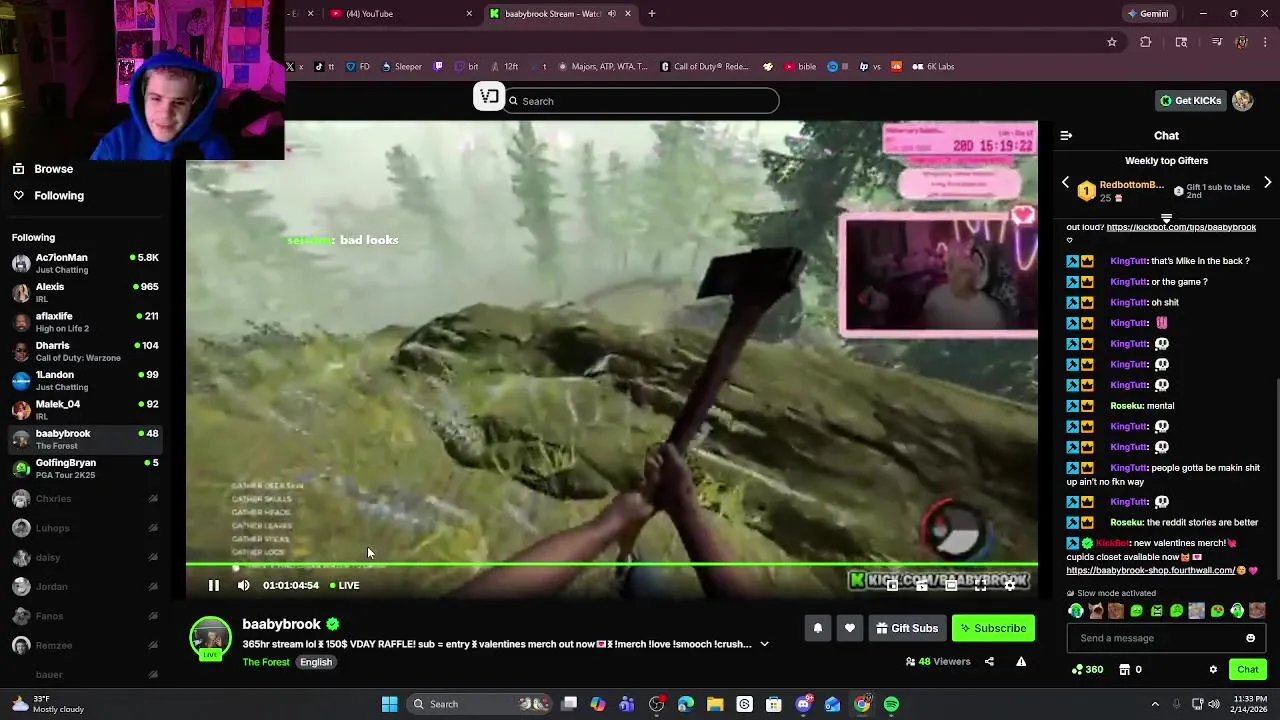
Task: Open channel shop storefront icon
Action: 1124,669
